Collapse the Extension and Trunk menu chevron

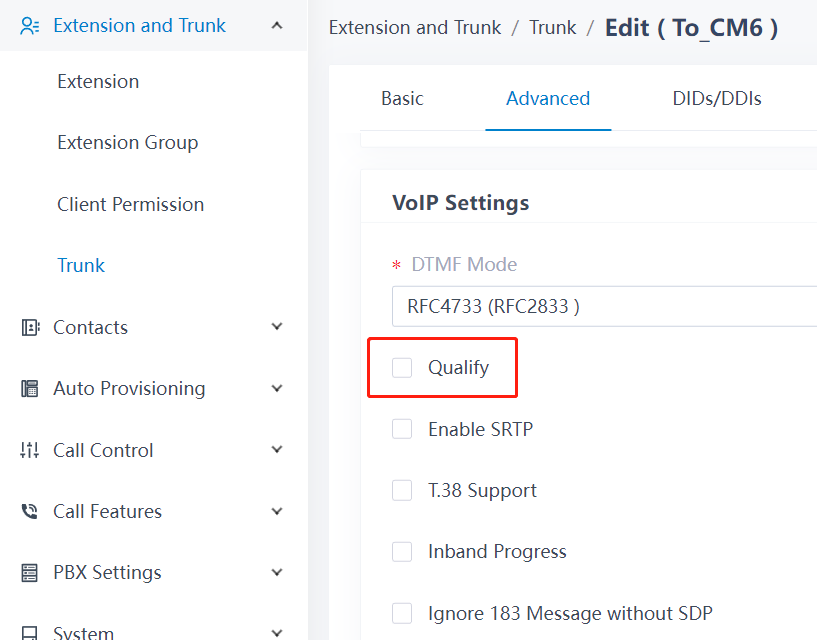(277, 26)
